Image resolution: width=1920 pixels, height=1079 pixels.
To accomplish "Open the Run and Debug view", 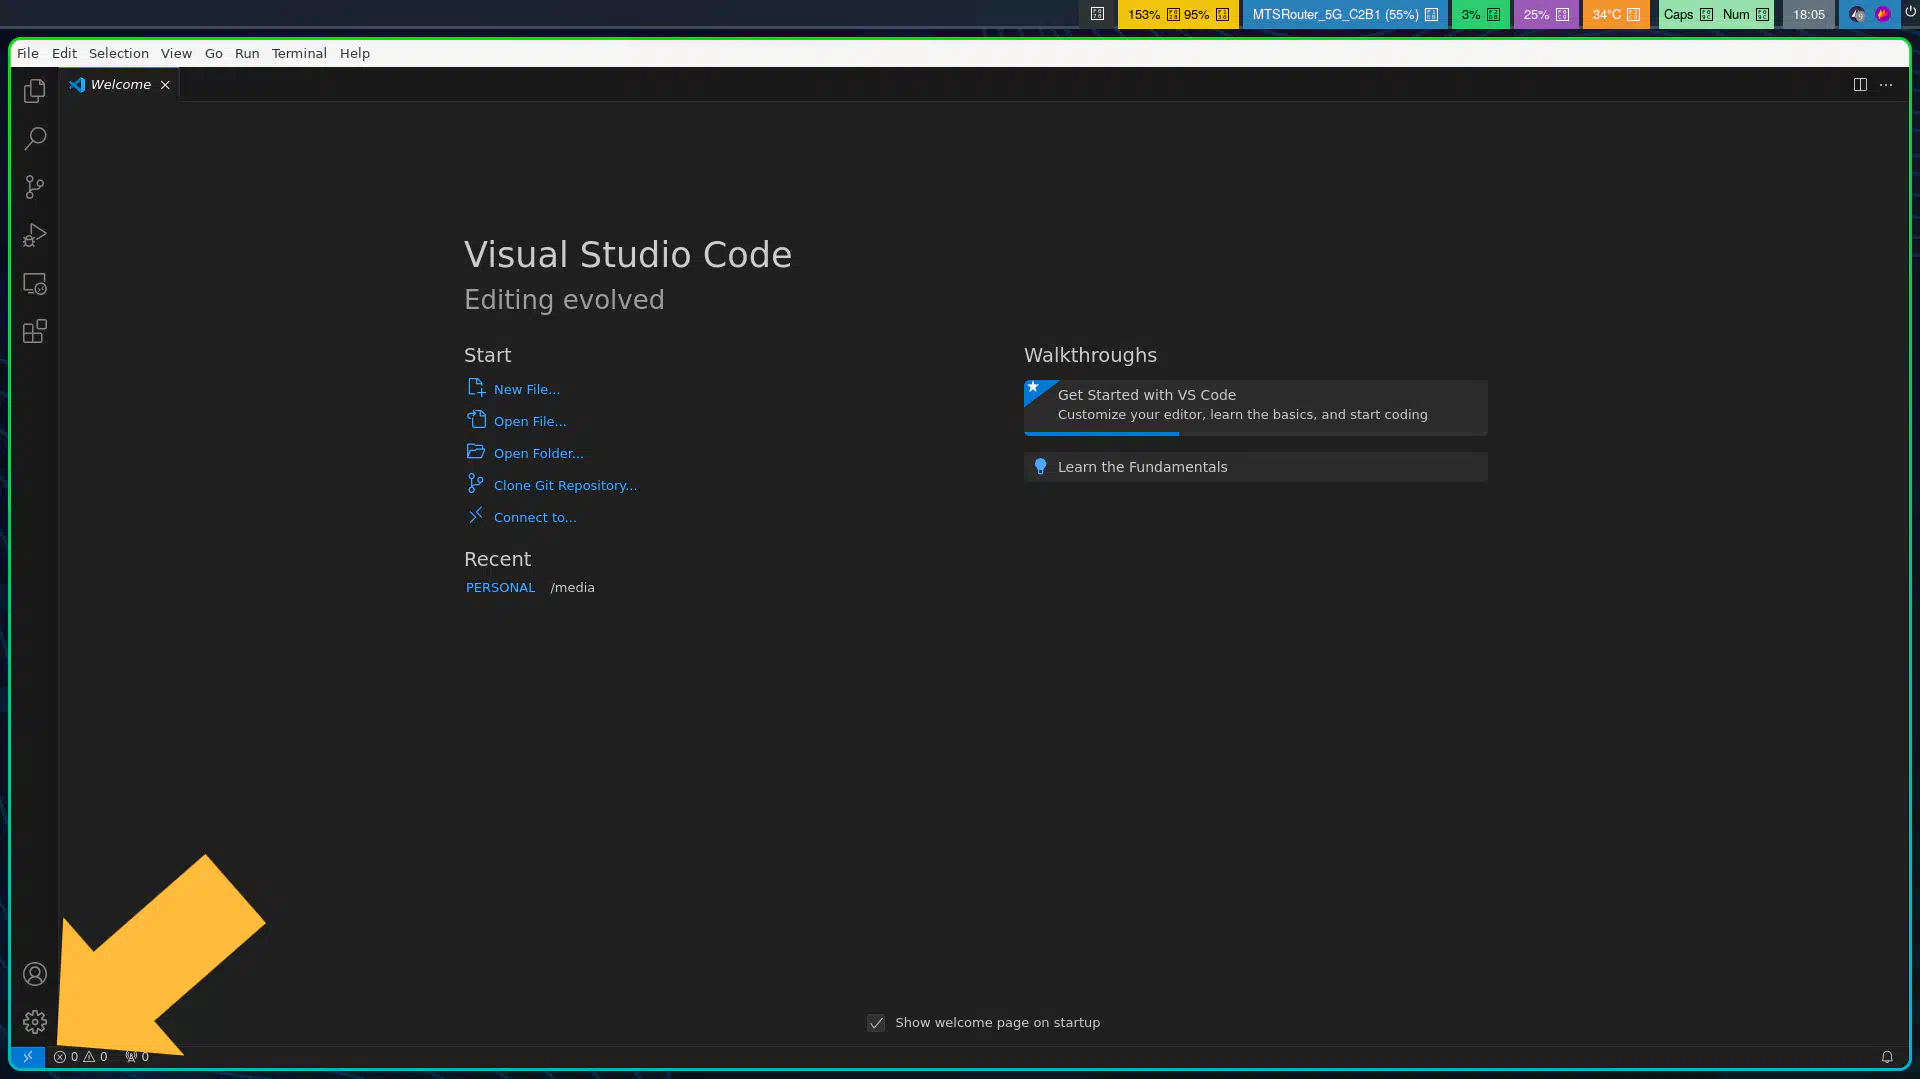I will pos(35,235).
